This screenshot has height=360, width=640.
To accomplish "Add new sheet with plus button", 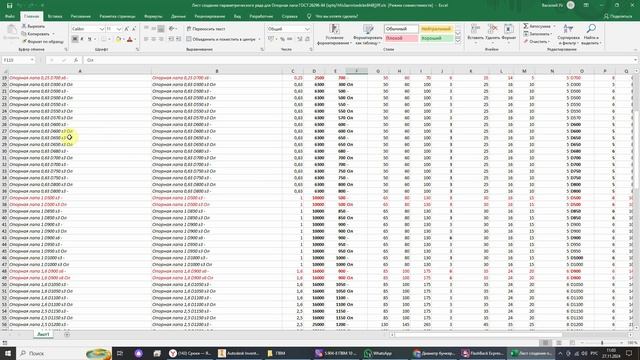I will [67, 334].
